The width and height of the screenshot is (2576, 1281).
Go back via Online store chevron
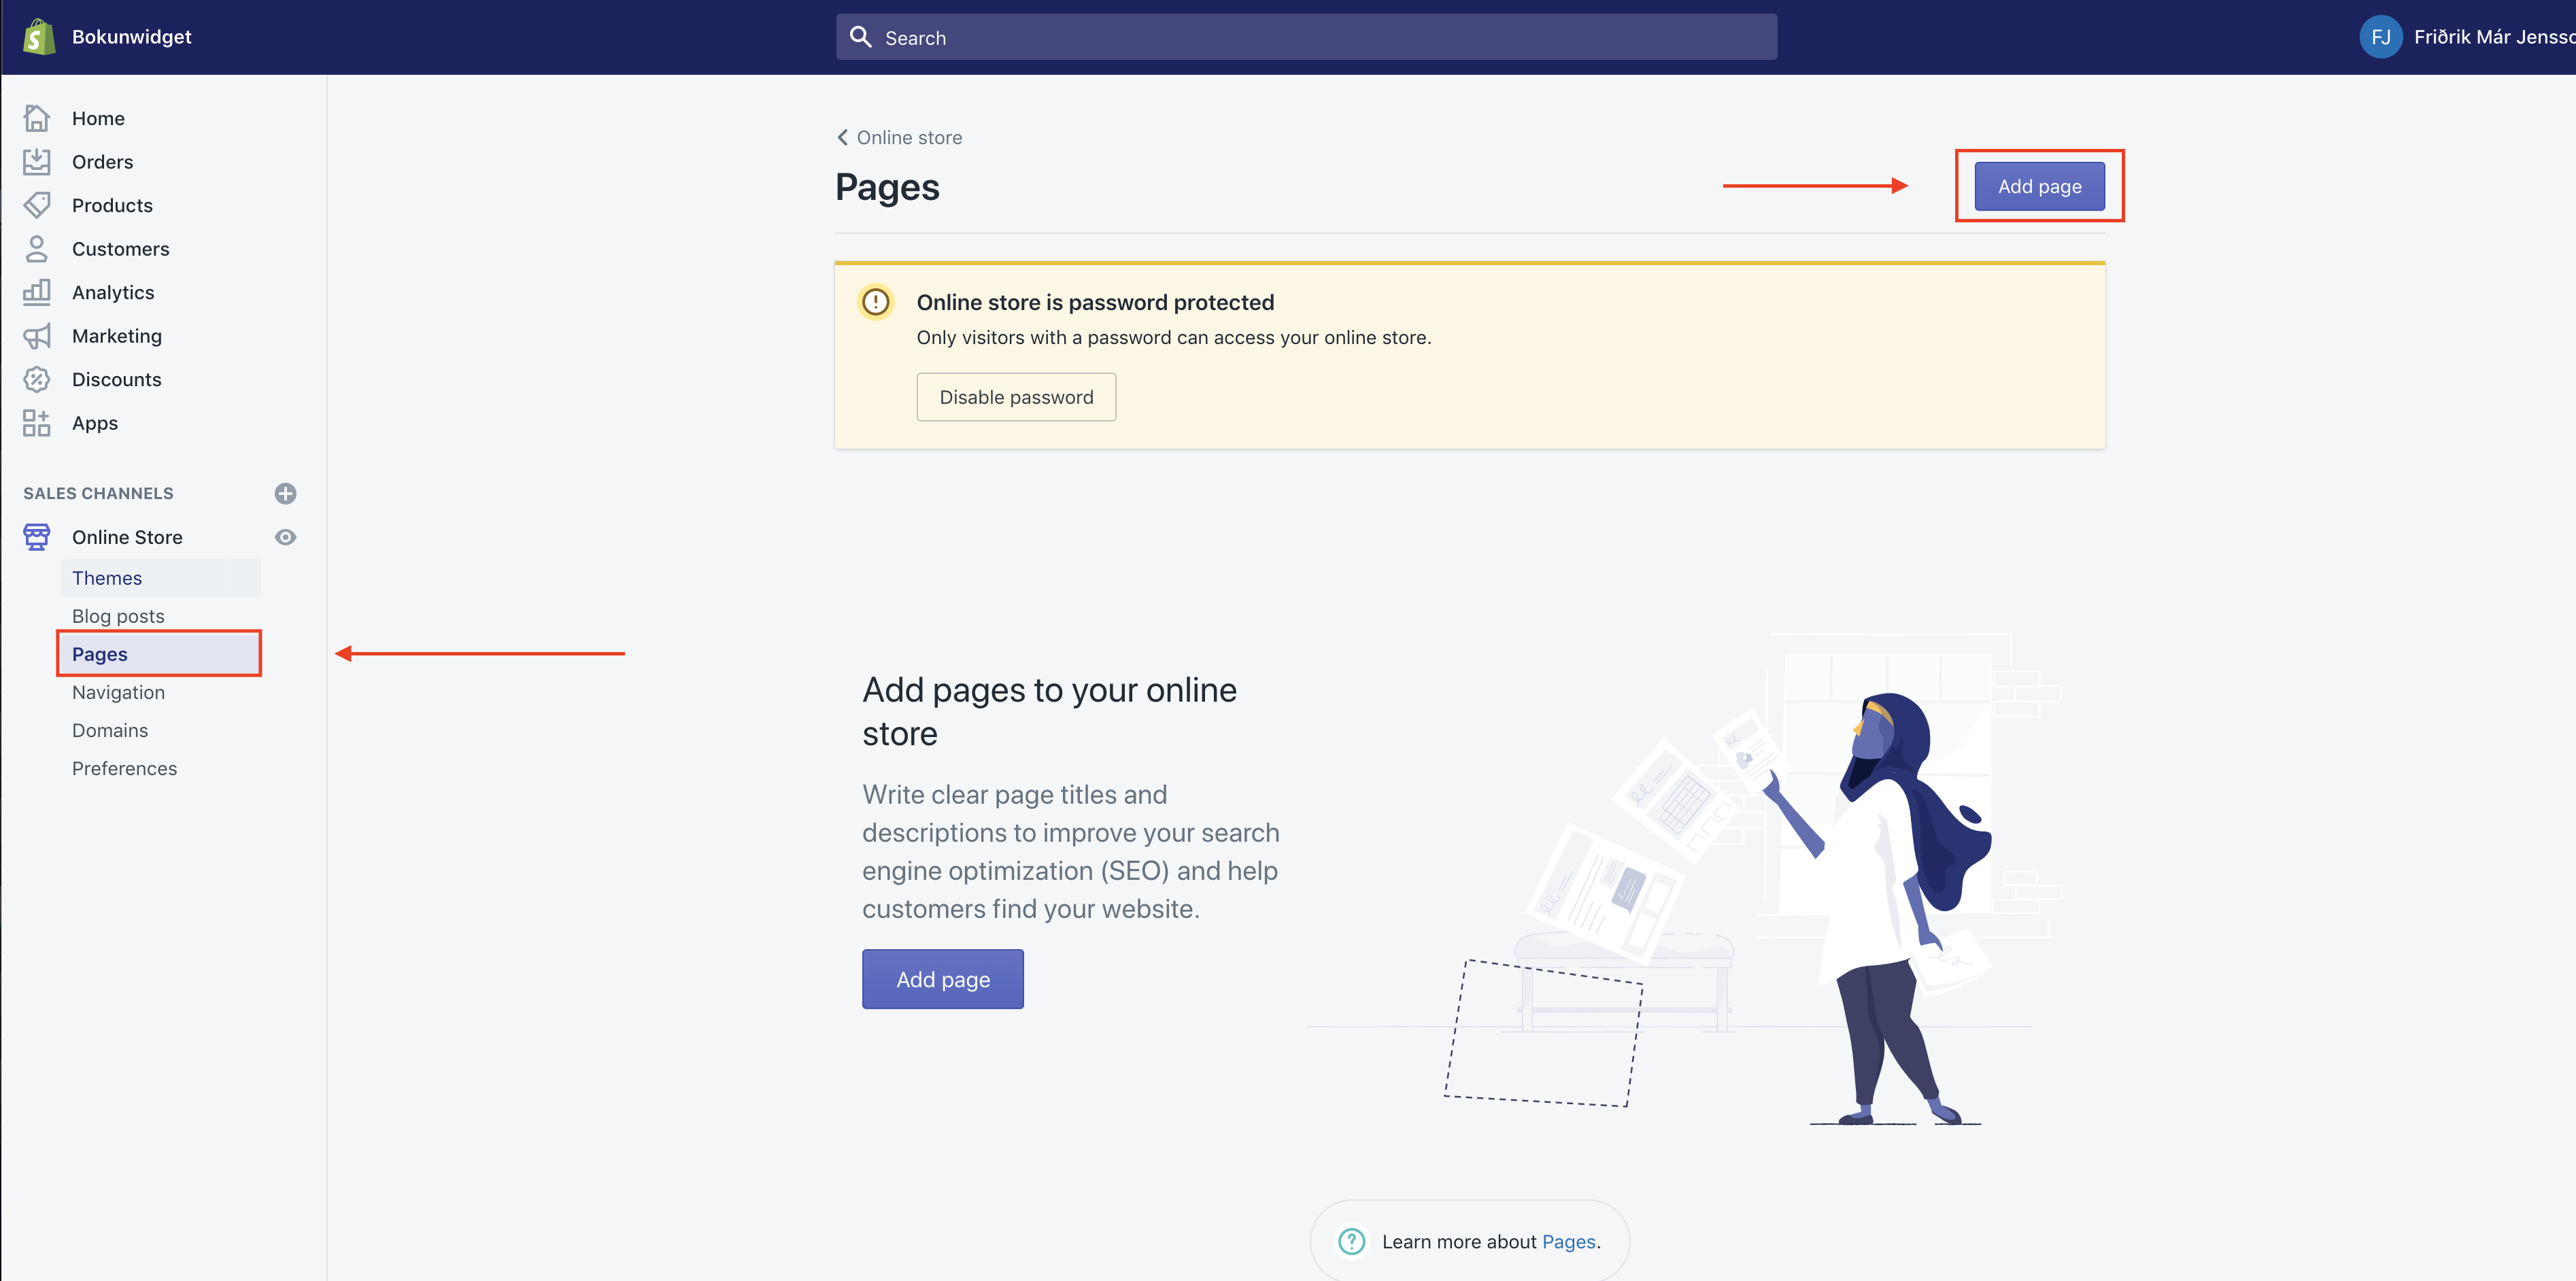[x=843, y=137]
